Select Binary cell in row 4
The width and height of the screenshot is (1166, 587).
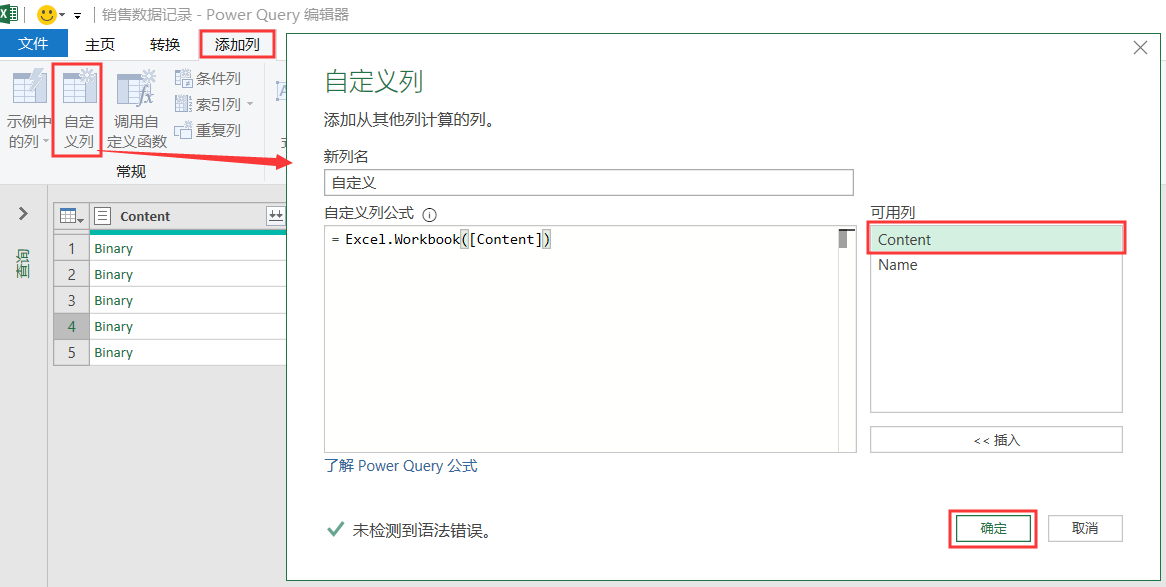(x=187, y=327)
